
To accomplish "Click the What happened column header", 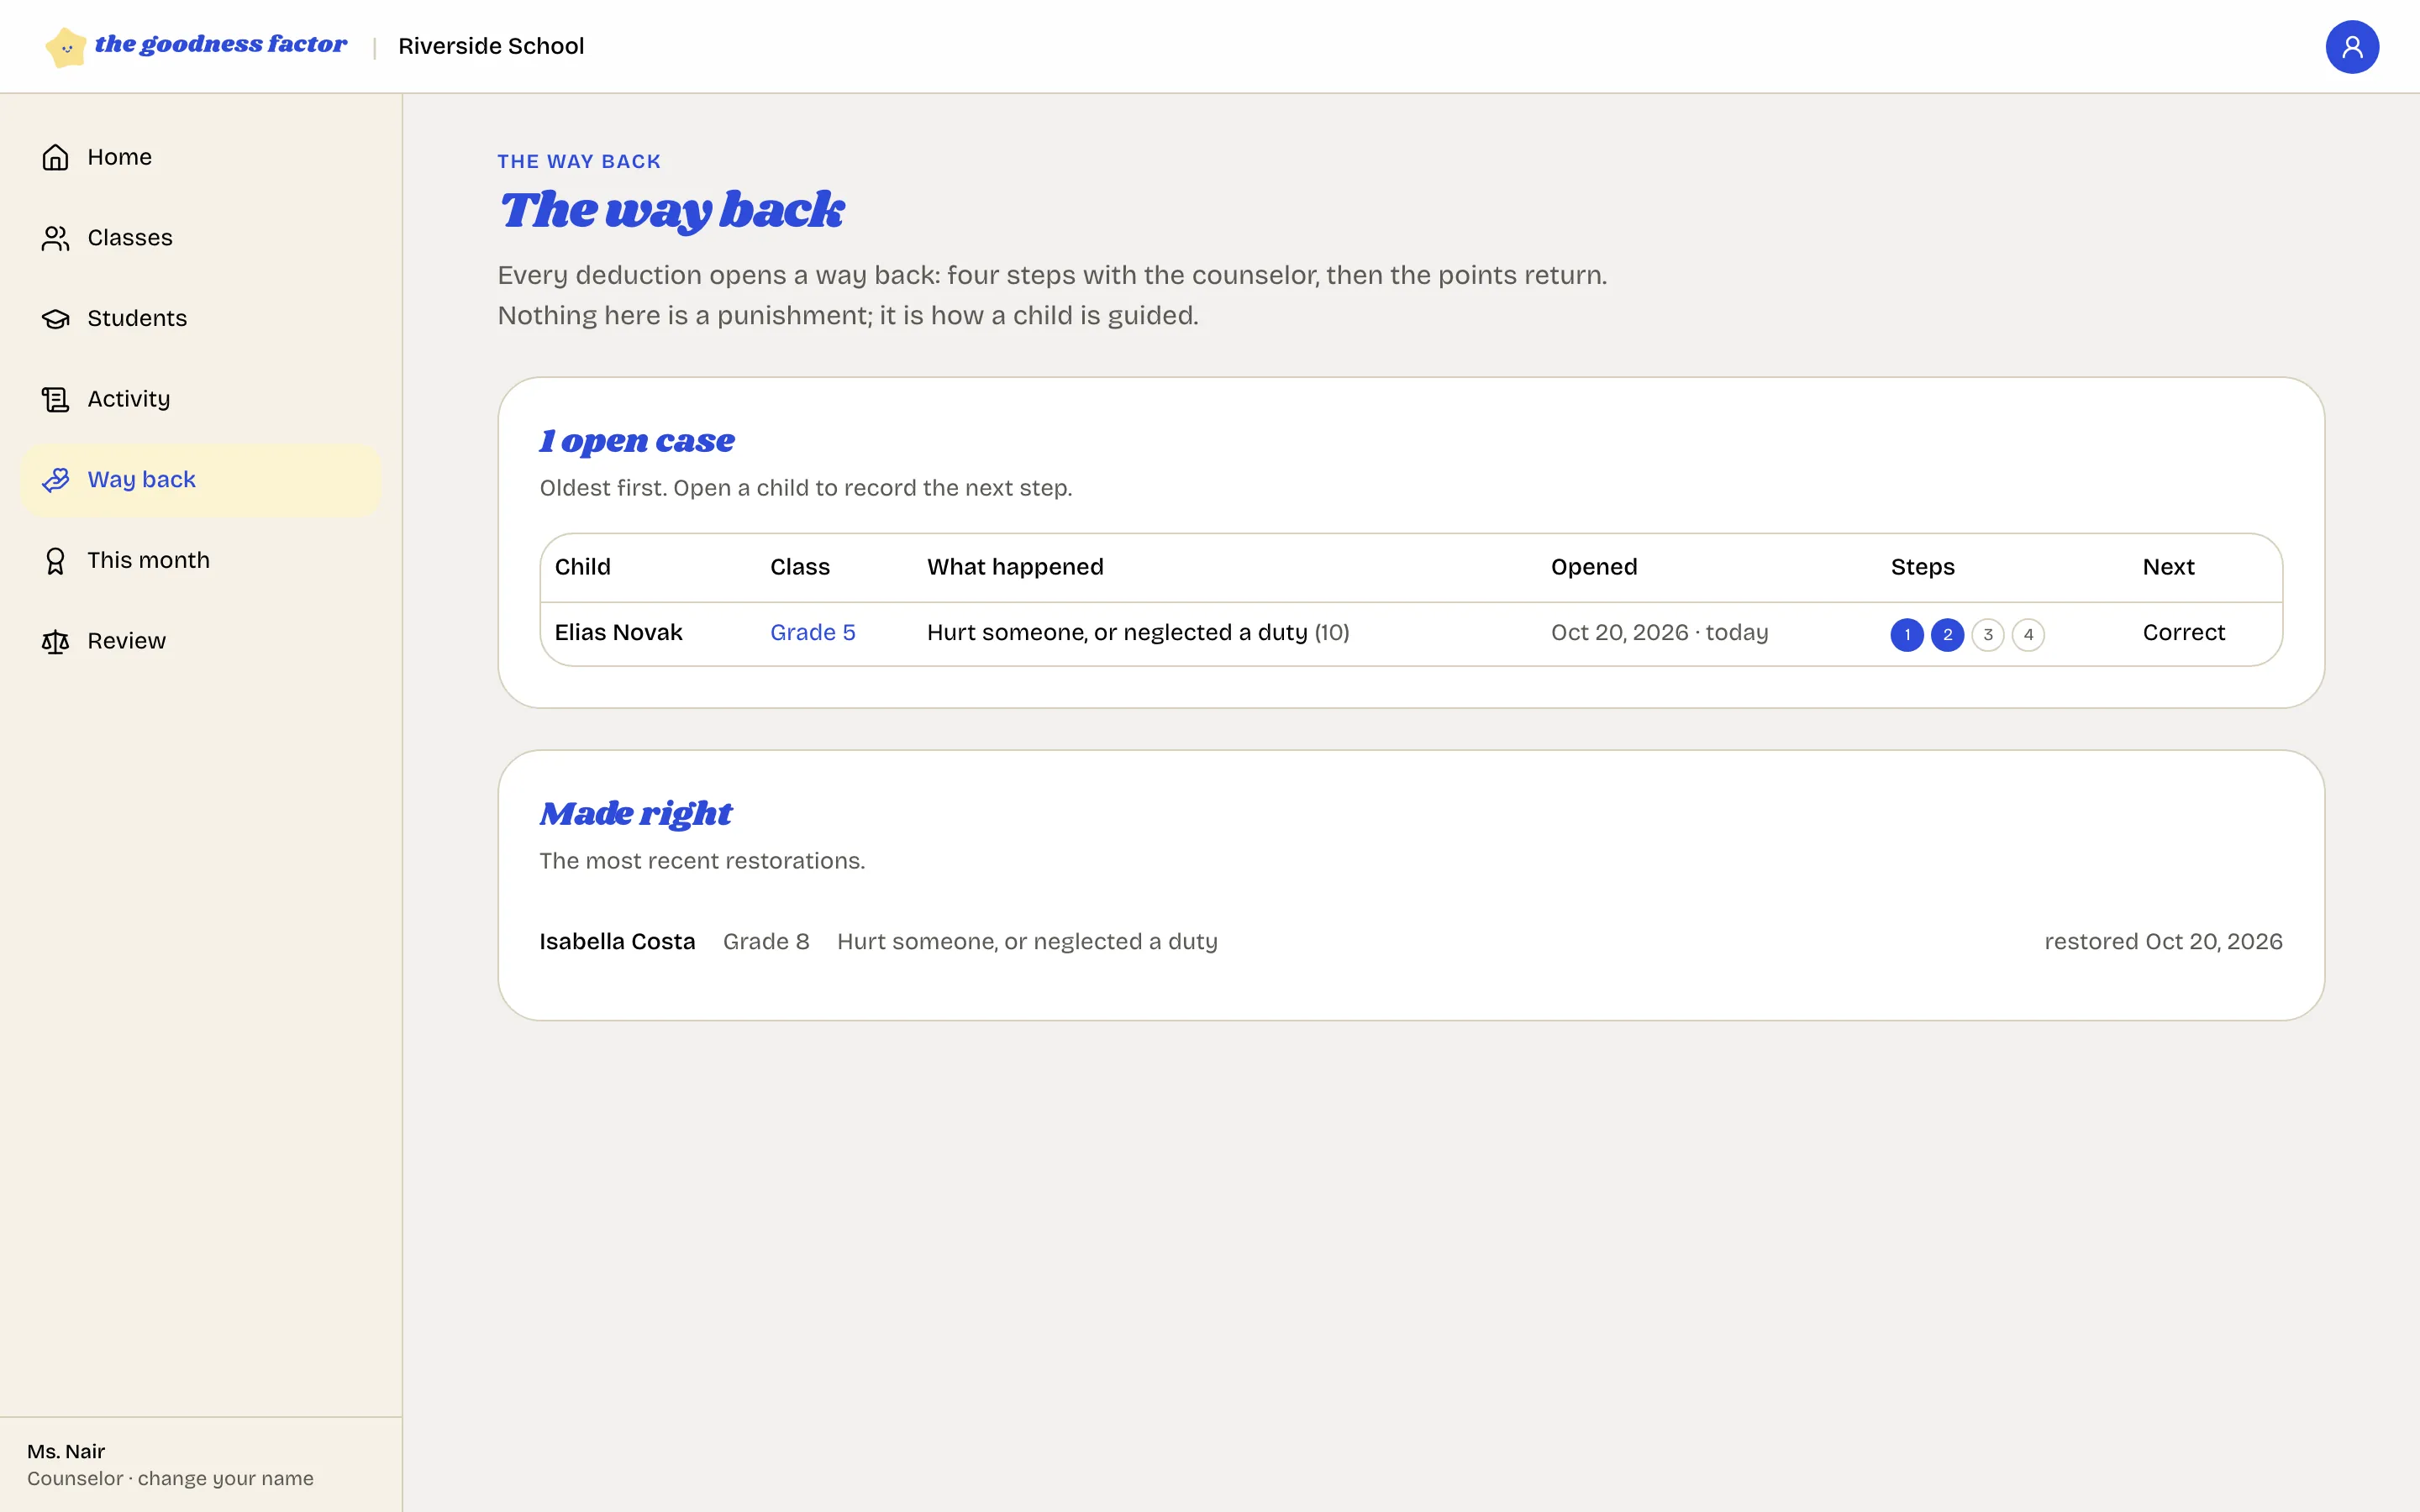I will [x=1015, y=567].
